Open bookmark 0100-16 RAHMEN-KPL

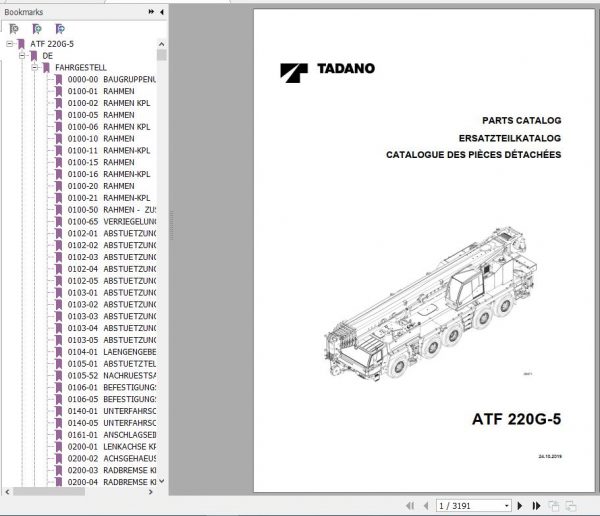109,175
